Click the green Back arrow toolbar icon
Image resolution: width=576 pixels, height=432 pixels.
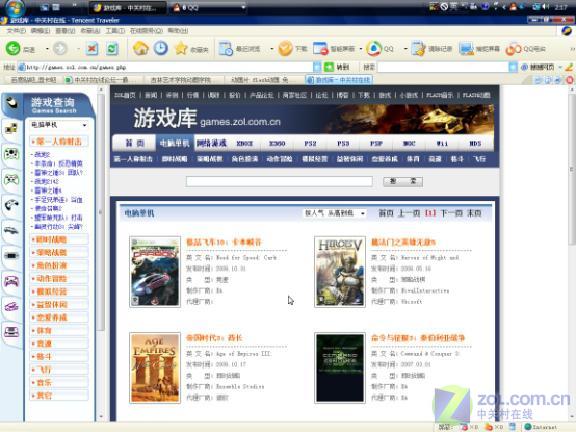[13, 48]
